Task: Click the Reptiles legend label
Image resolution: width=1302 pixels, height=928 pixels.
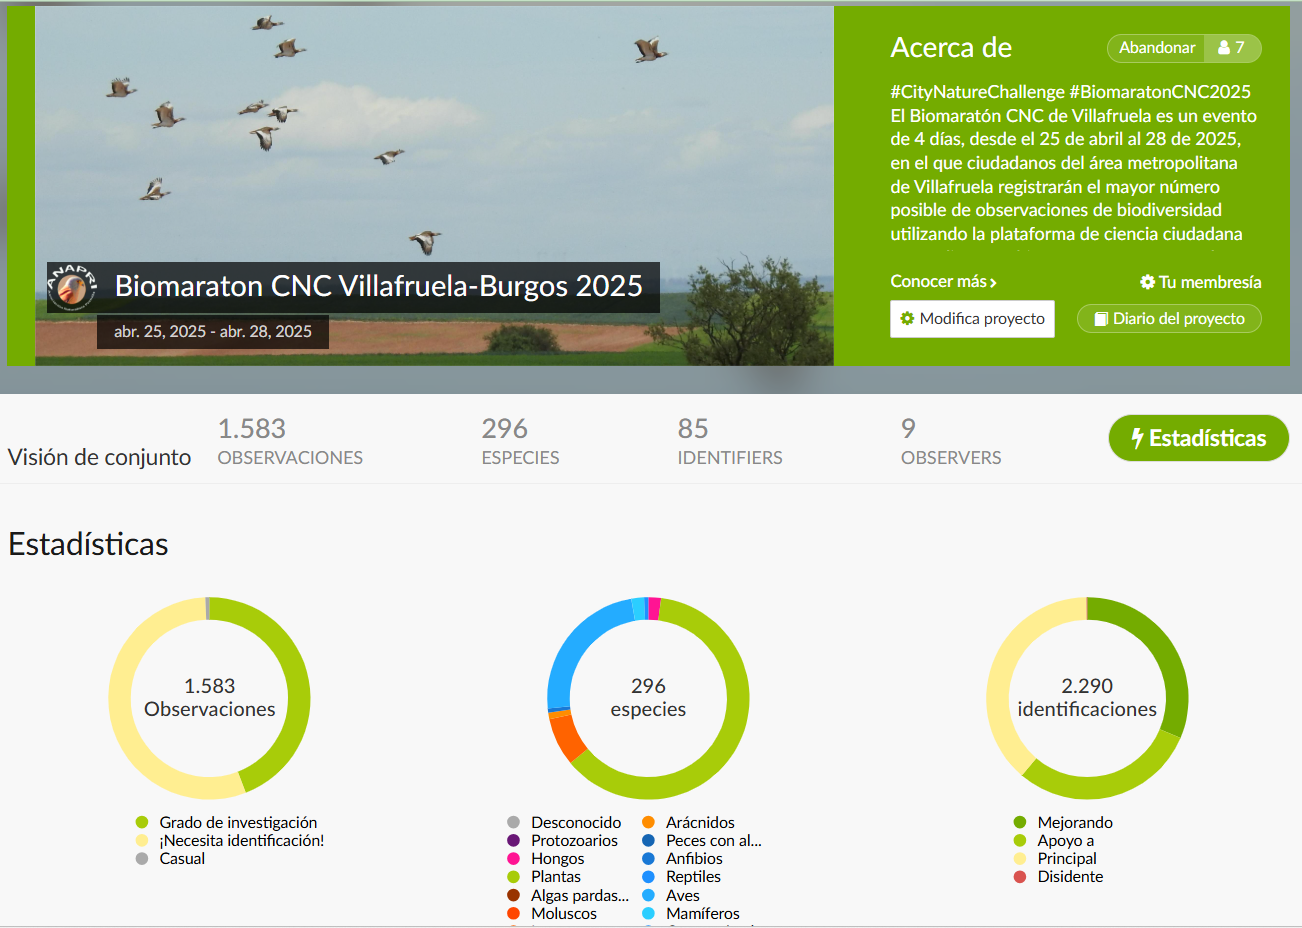Action: [x=693, y=877]
